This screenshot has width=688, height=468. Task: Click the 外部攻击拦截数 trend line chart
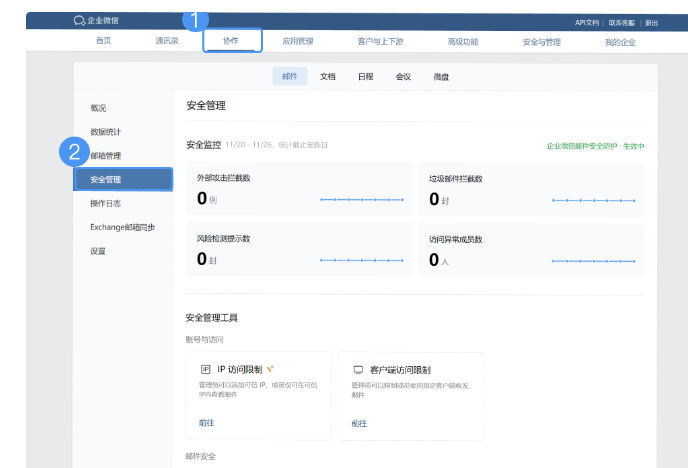click(361, 200)
